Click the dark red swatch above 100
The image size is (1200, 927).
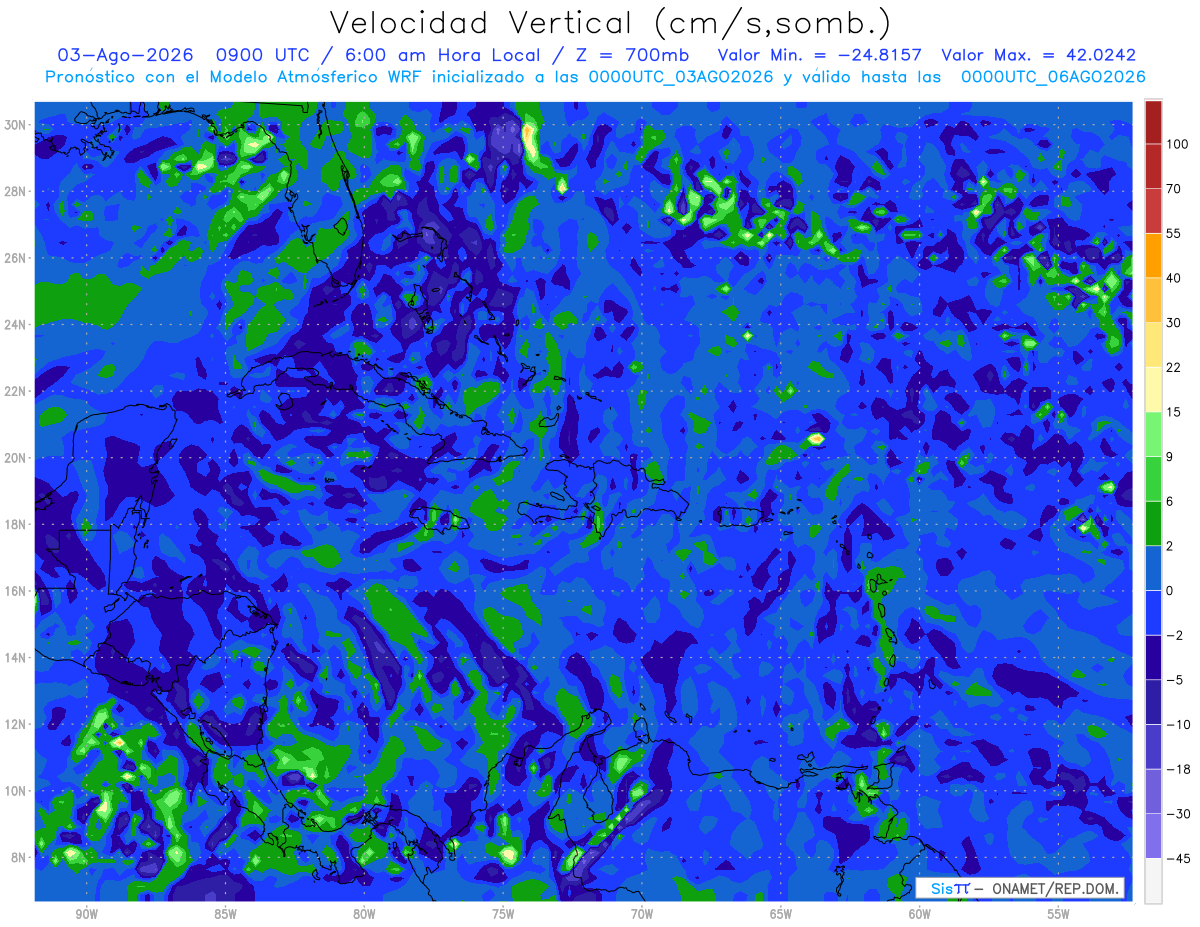[x=1153, y=122]
